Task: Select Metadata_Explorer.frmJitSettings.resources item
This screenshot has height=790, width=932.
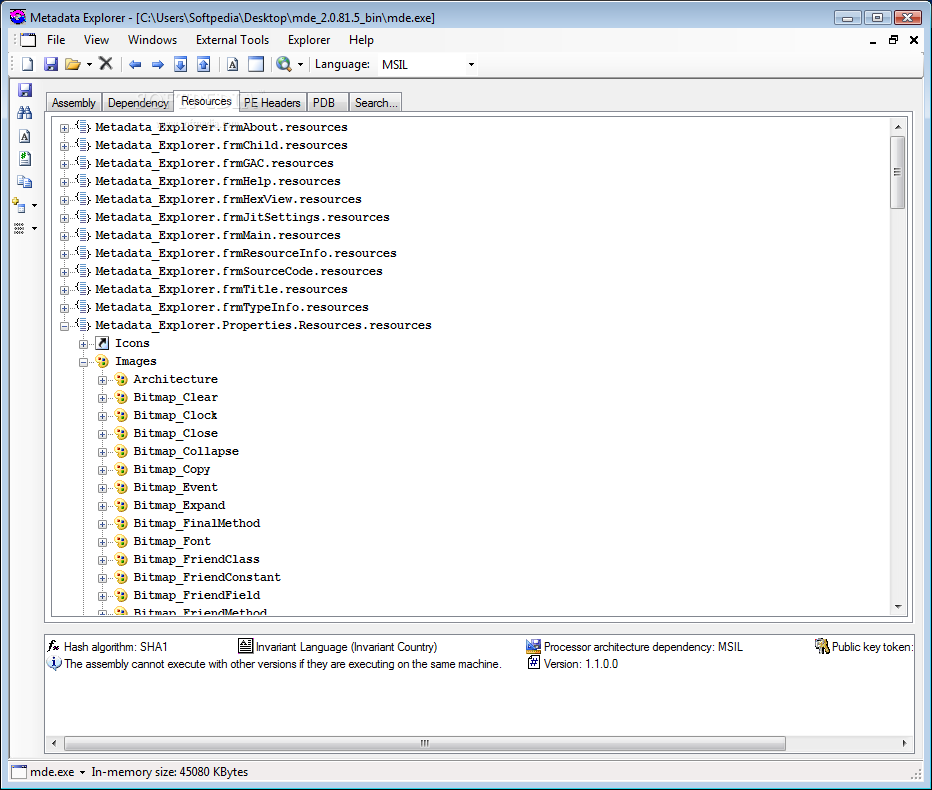Action: (243, 217)
